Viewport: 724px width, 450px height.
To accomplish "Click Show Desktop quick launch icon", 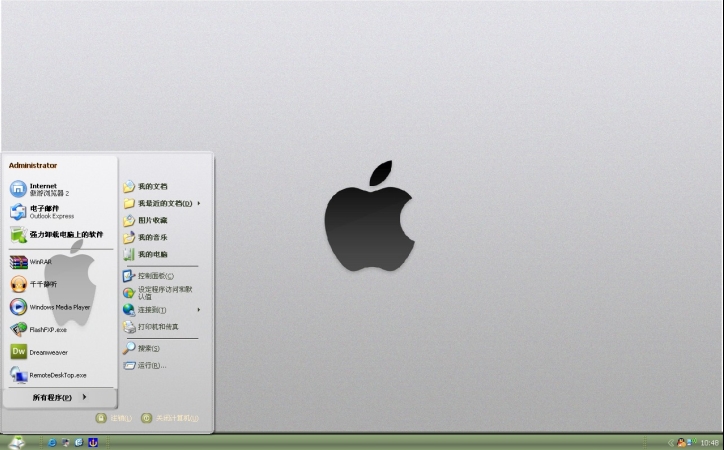I will (66, 443).
